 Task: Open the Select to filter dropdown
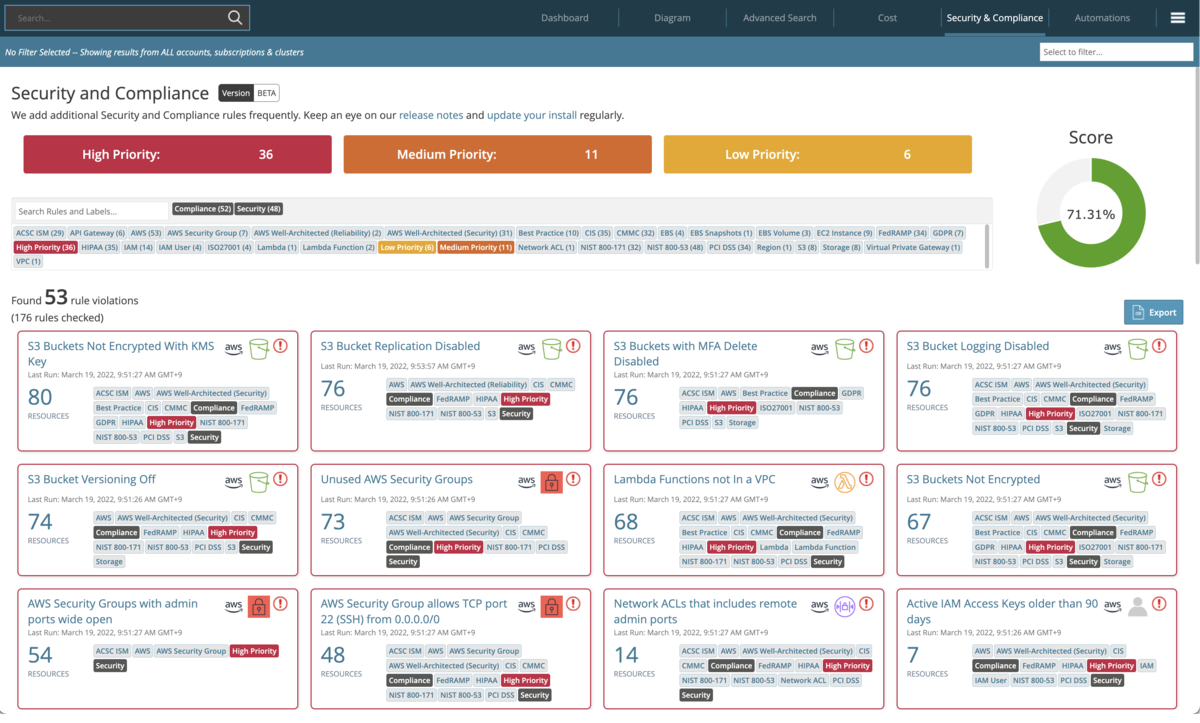pyautogui.click(x=1116, y=52)
